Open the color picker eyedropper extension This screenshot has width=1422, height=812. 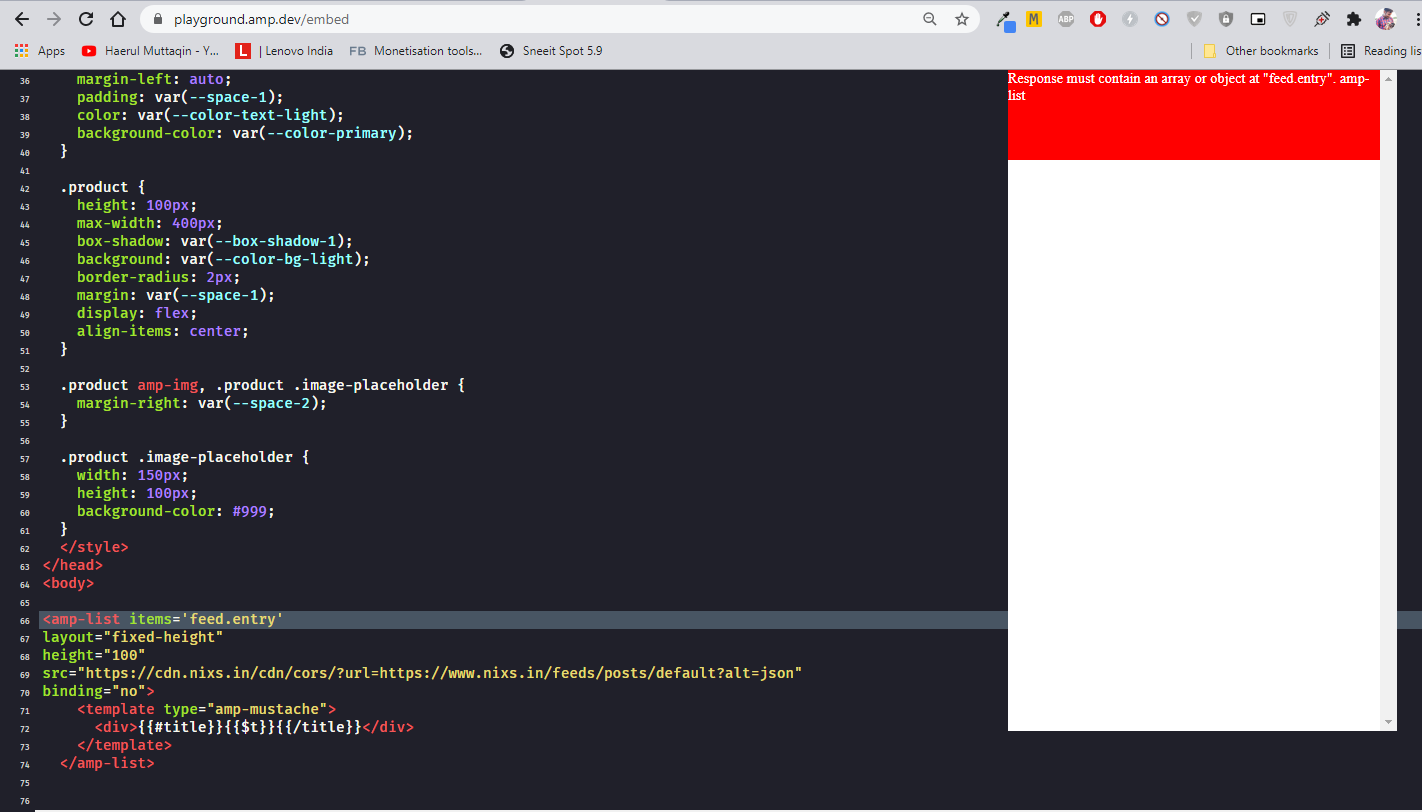pos(1006,19)
